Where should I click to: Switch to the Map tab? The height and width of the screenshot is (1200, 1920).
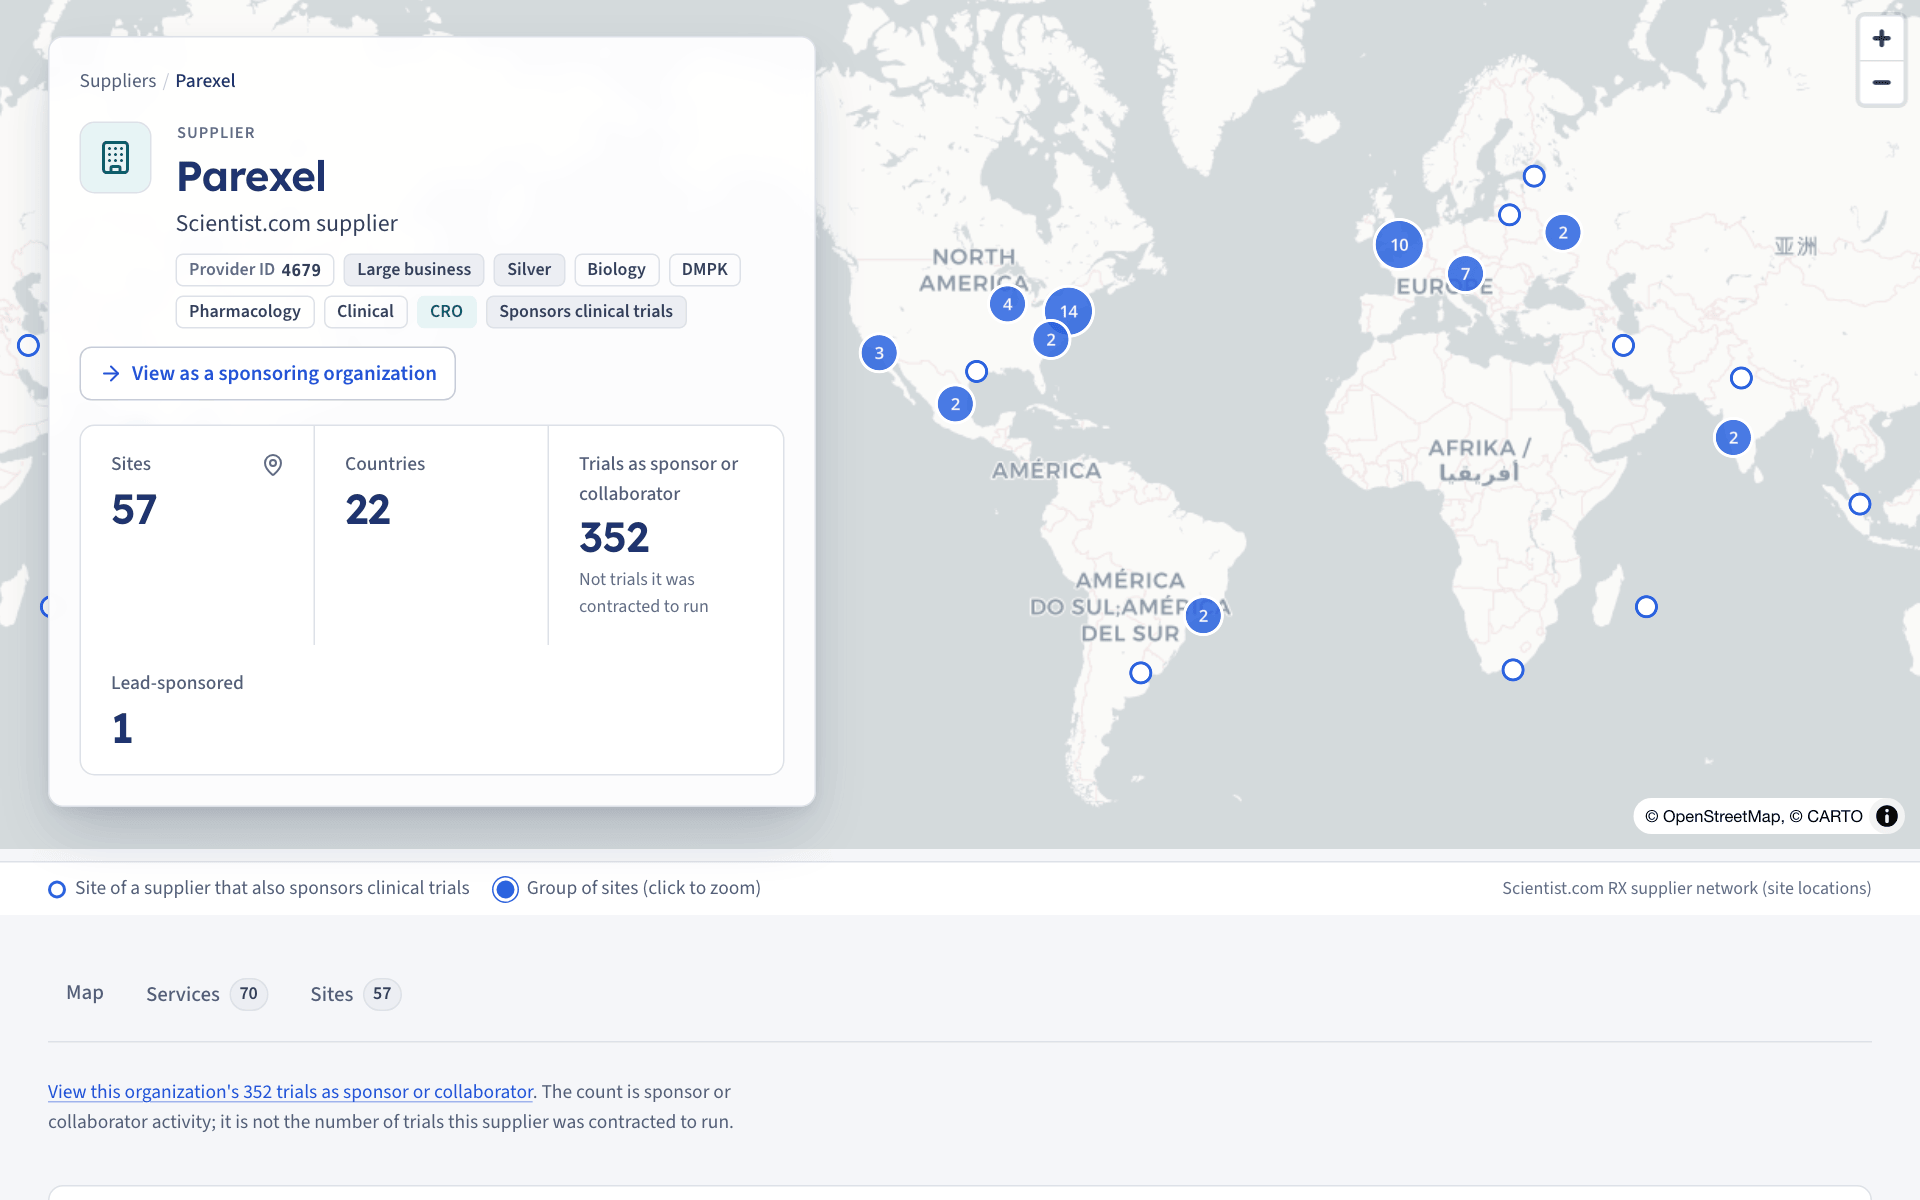click(x=85, y=993)
